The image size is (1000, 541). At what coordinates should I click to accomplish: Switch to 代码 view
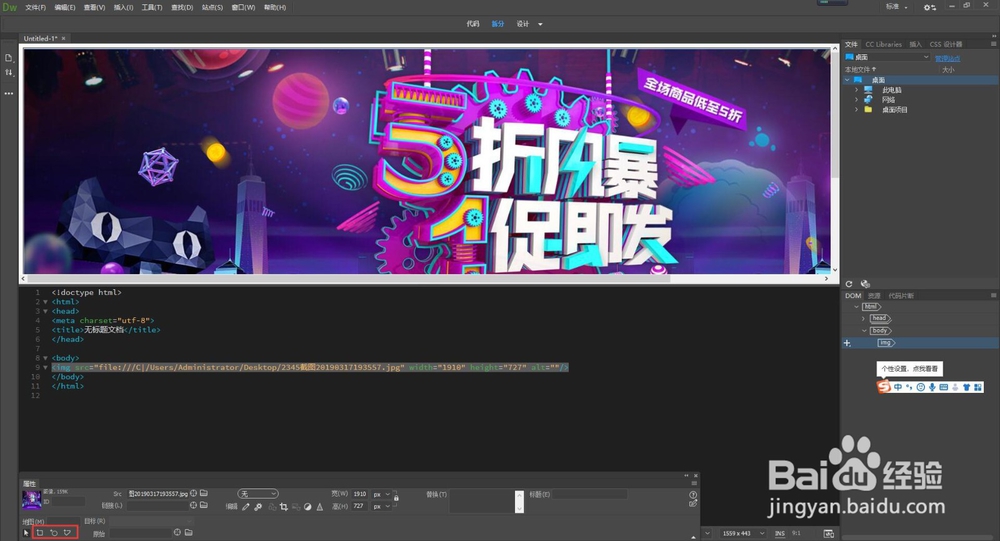coord(473,24)
